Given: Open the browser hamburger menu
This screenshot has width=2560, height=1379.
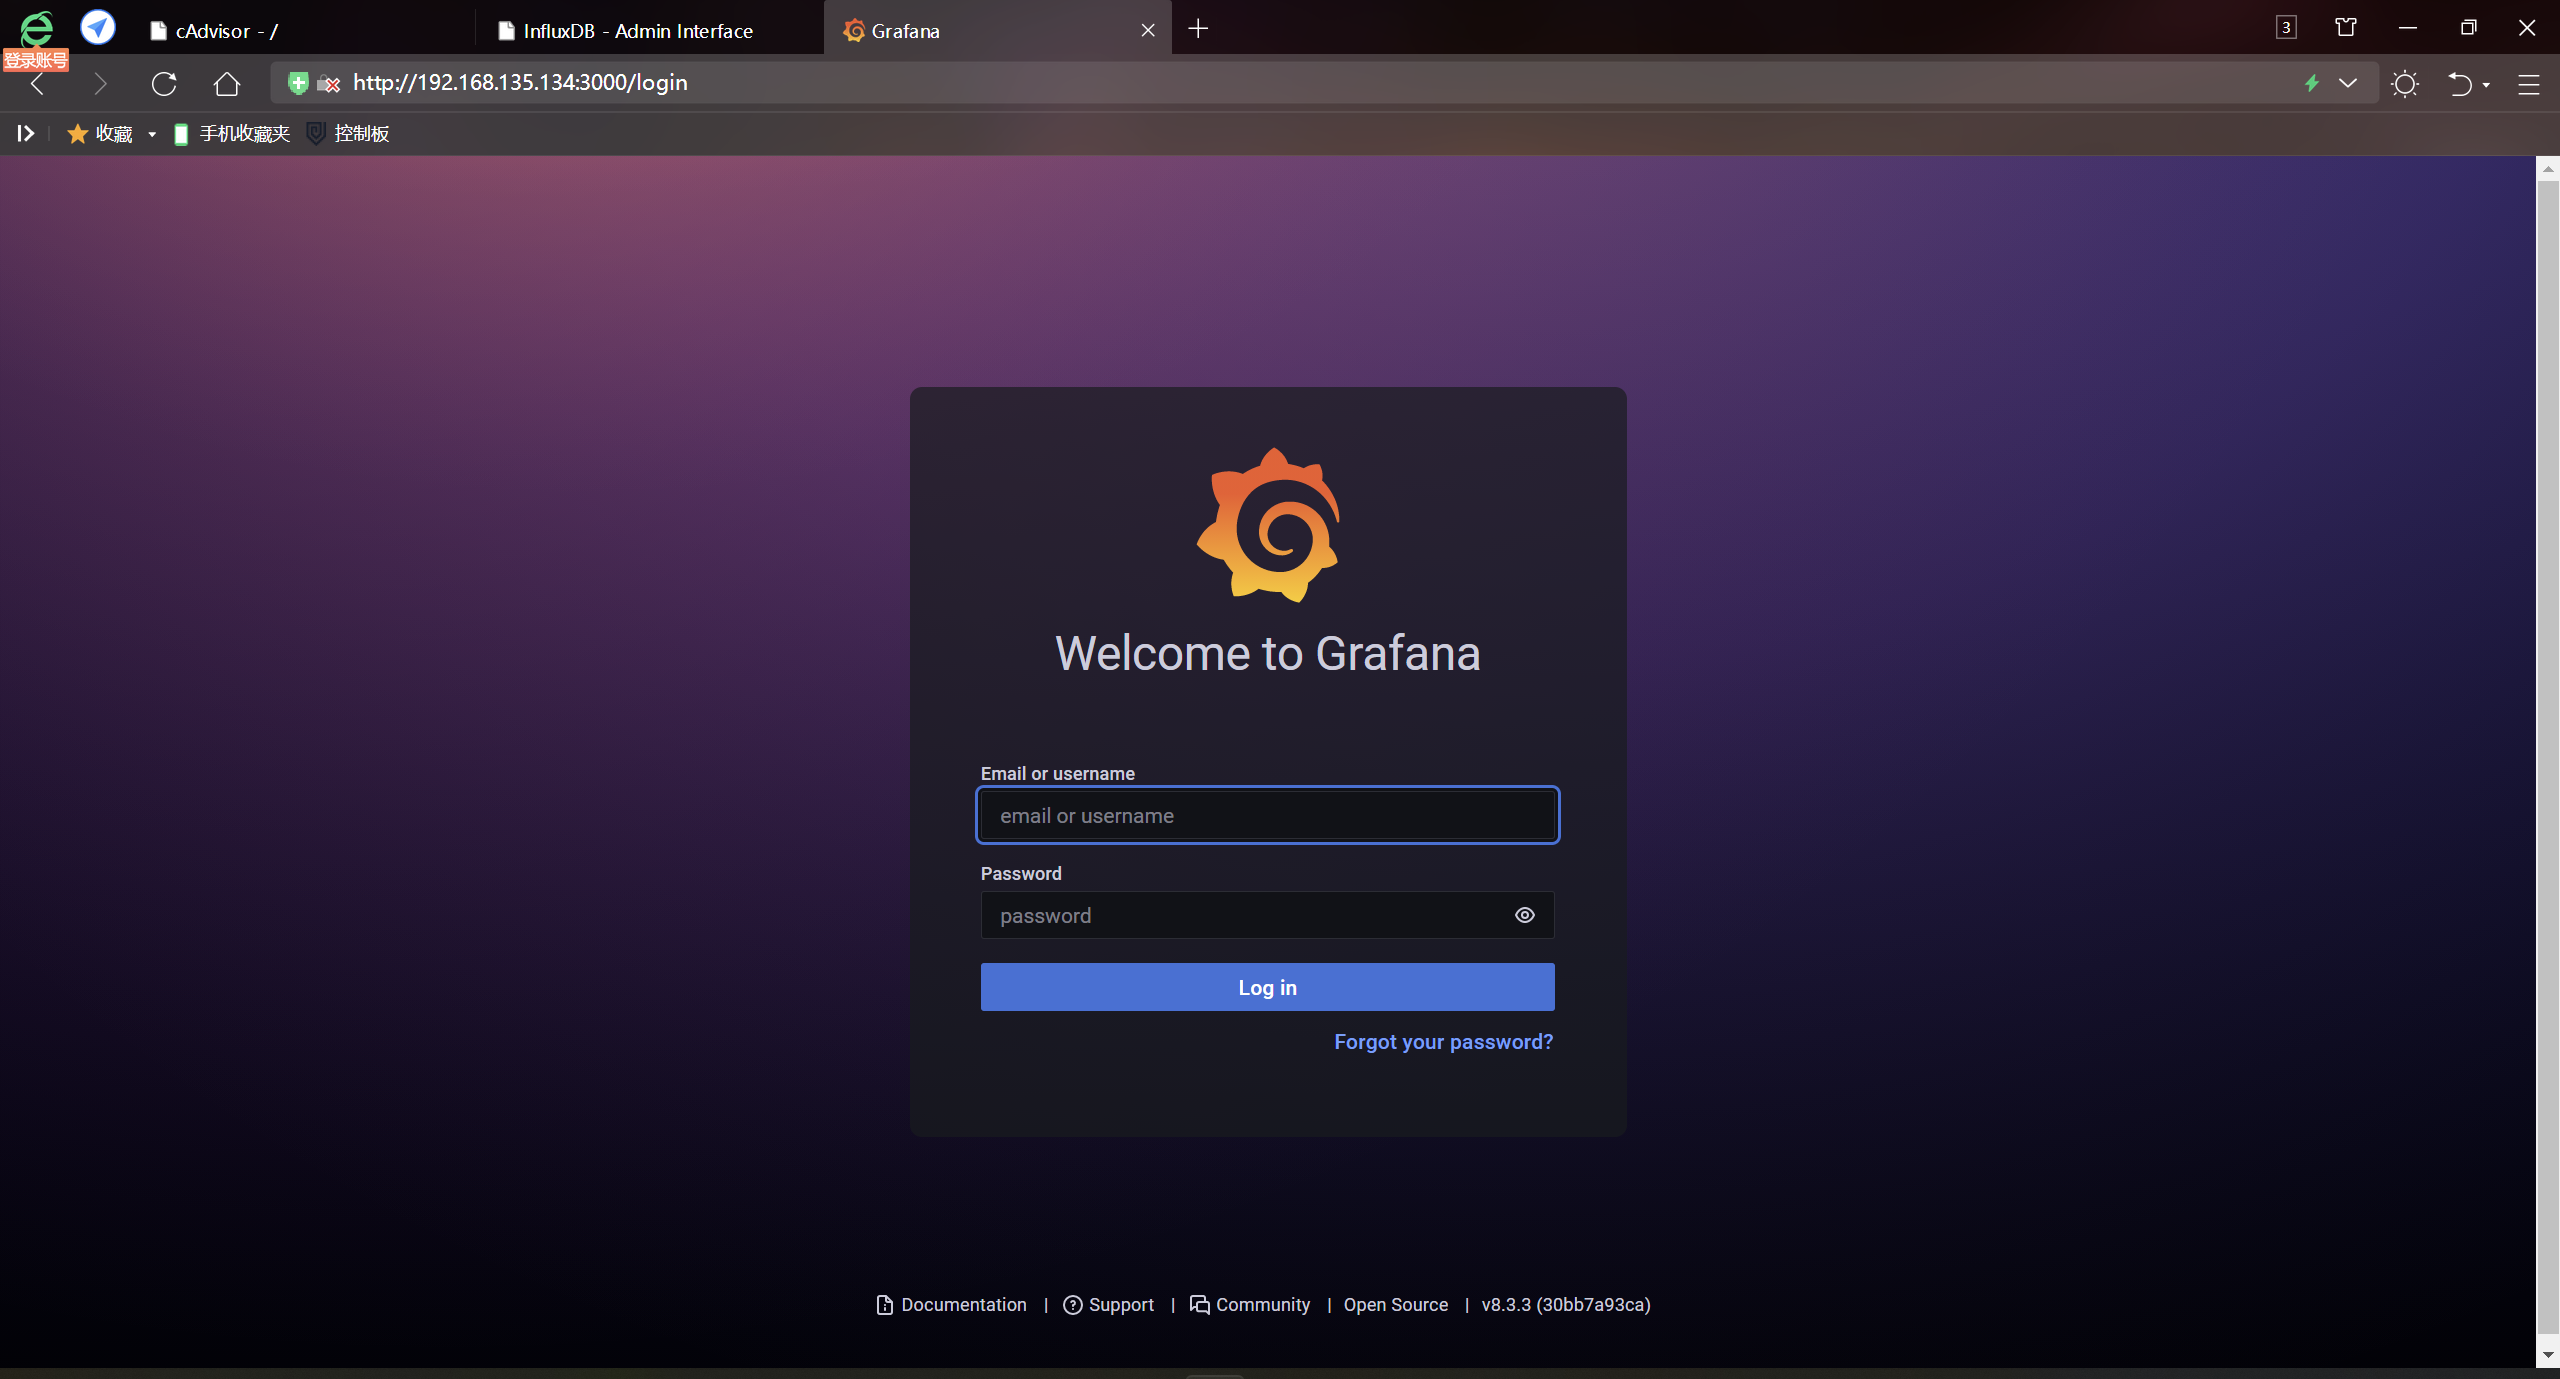Looking at the screenshot, I should tap(2529, 85).
